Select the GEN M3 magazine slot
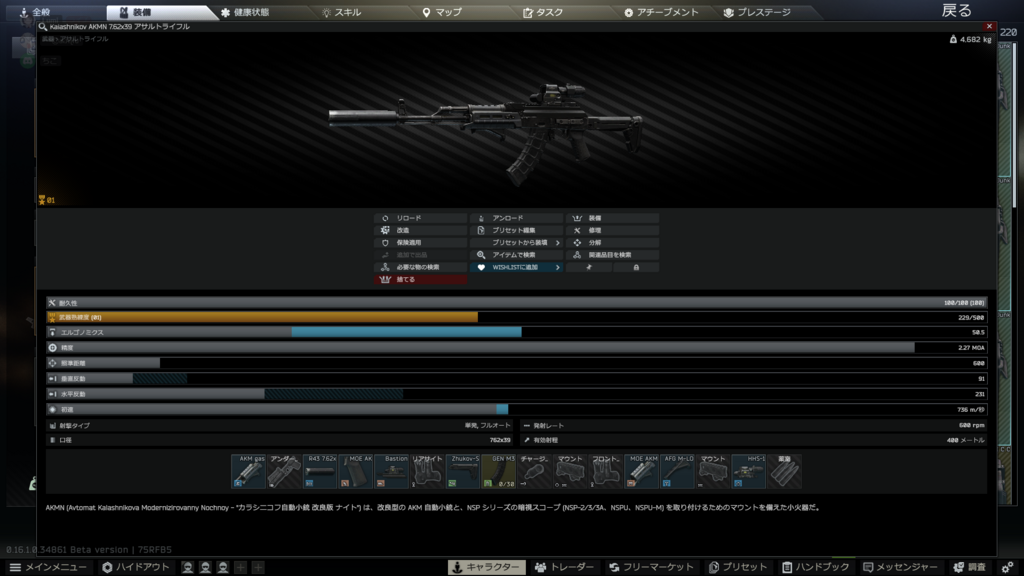 498,472
